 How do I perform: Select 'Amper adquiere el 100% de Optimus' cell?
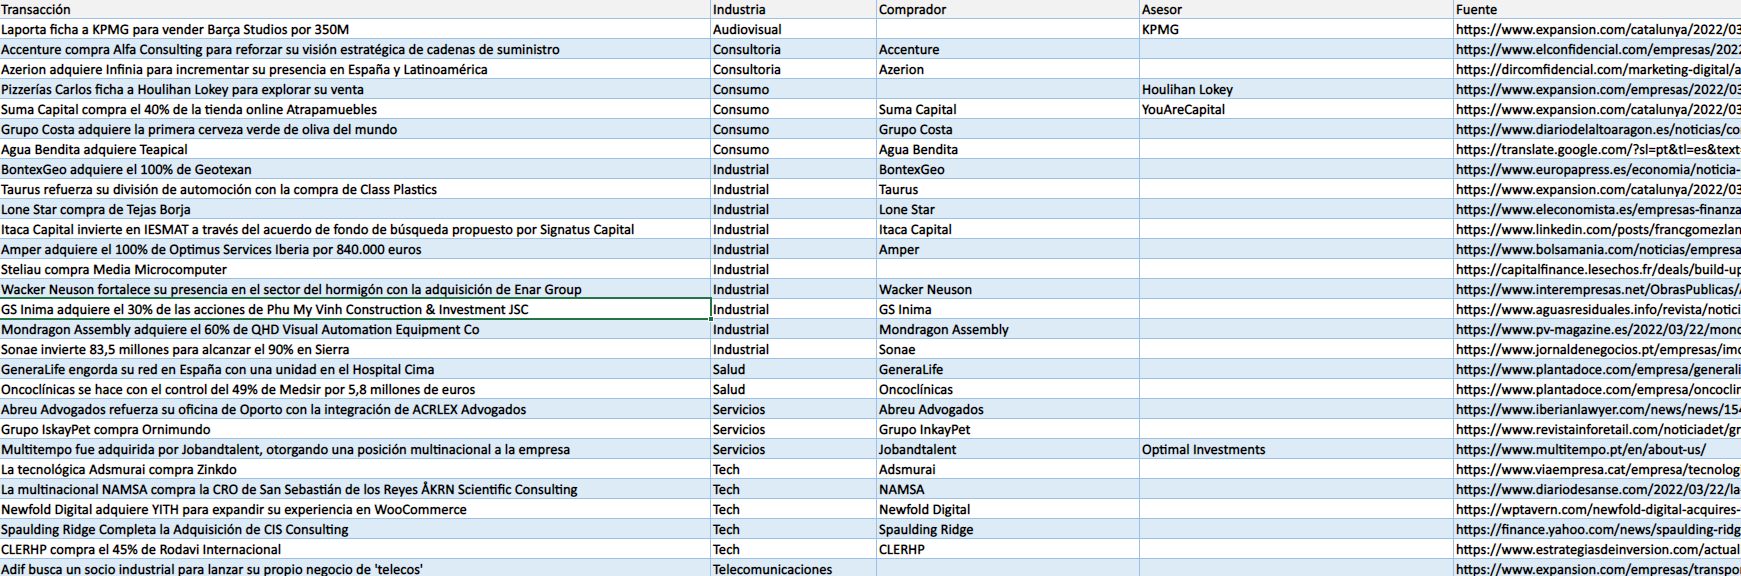[x=355, y=249]
